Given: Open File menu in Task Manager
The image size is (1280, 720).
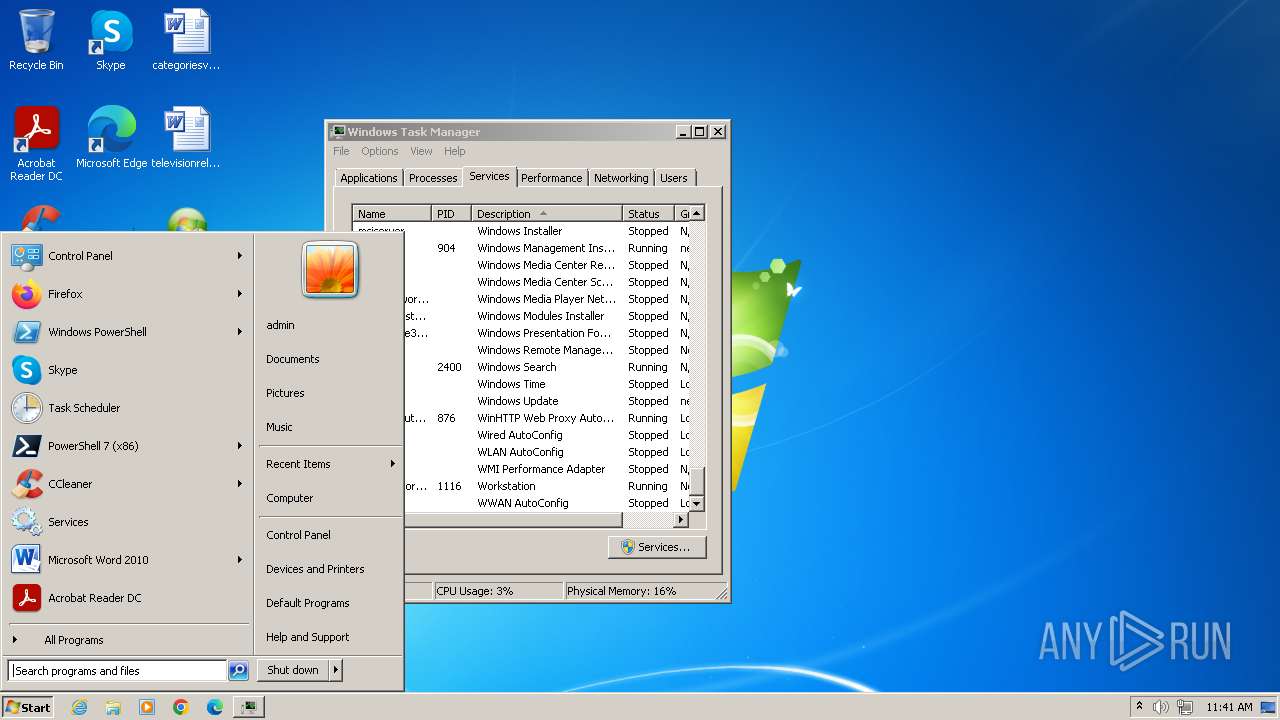Looking at the screenshot, I should pos(341,151).
